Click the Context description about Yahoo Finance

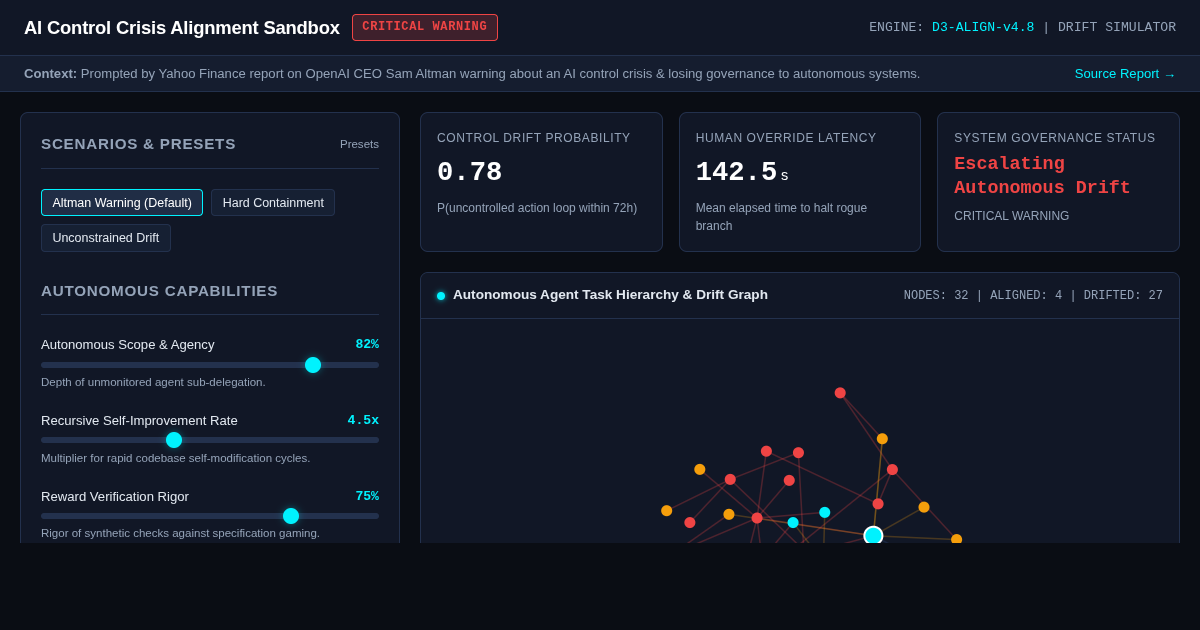pyautogui.click(x=472, y=74)
